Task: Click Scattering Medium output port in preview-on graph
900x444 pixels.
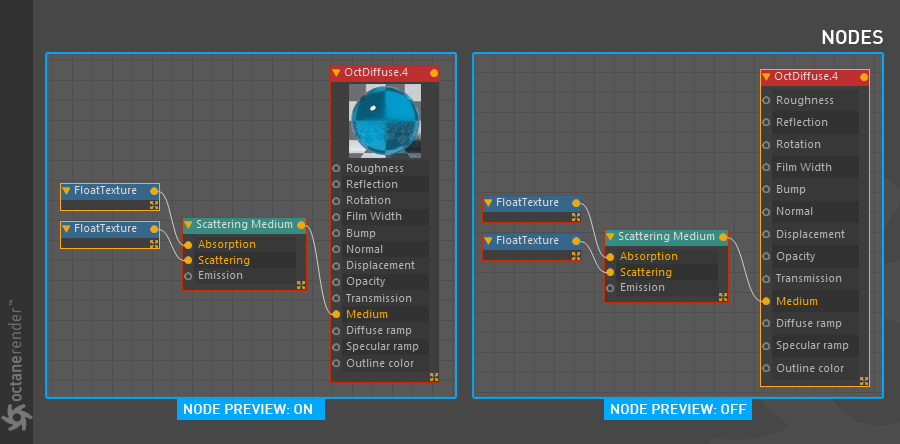Action: 301,225
